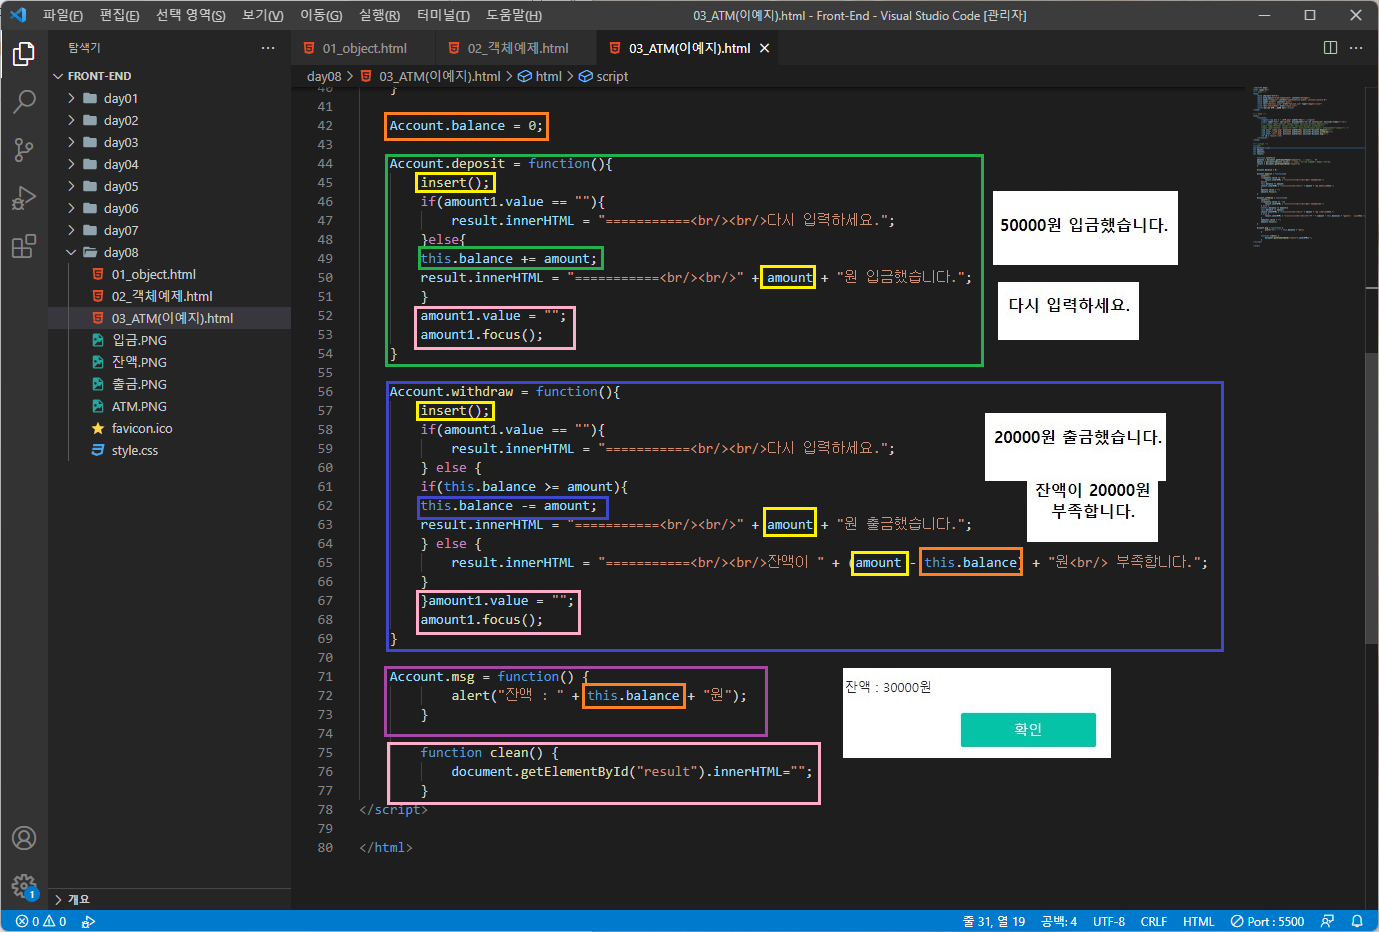The width and height of the screenshot is (1379, 932).
Task: Click day08 in the breadcrumb
Action: click(x=324, y=76)
